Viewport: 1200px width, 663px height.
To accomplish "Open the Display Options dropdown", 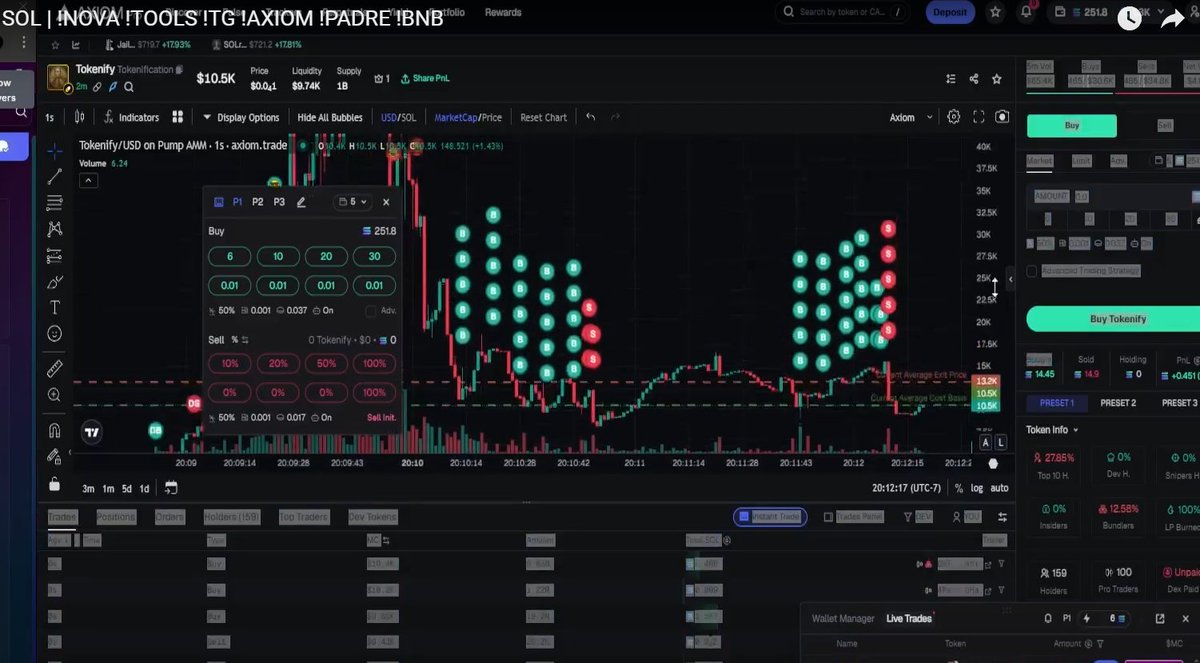I will (241, 117).
